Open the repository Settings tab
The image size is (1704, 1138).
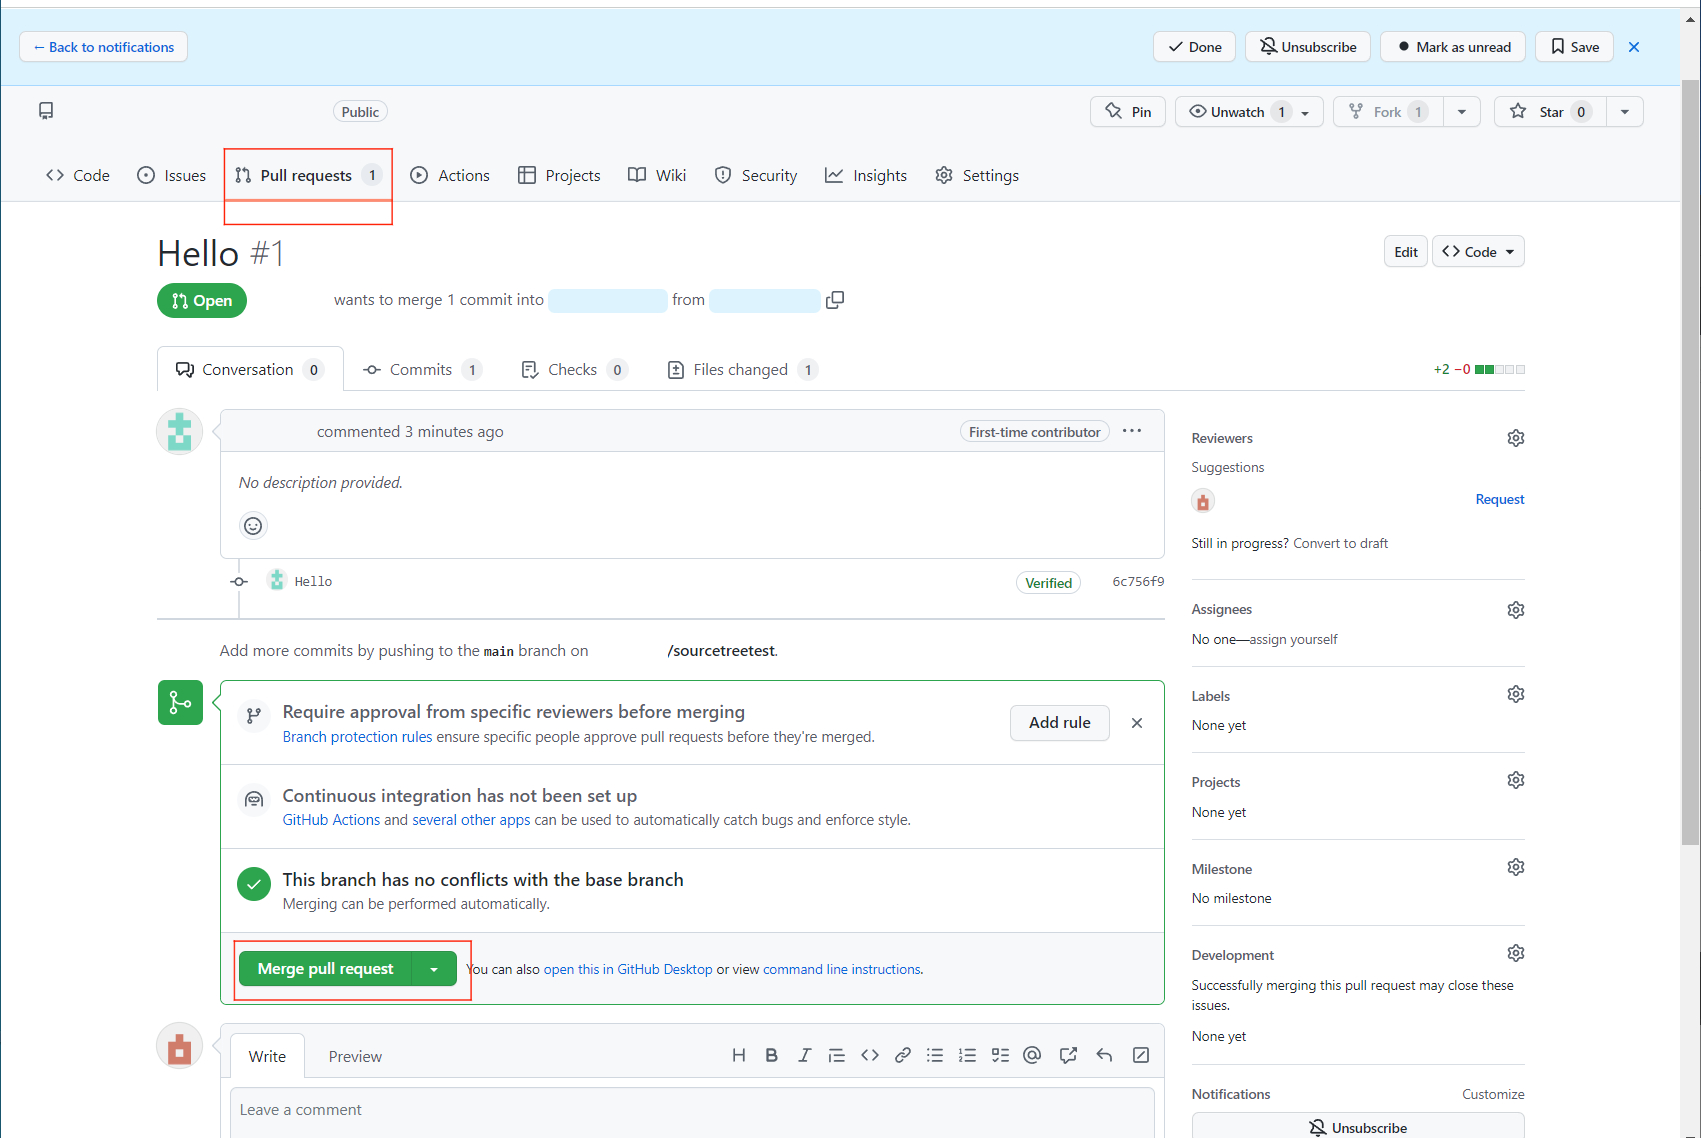pyautogui.click(x=977, y=176)
